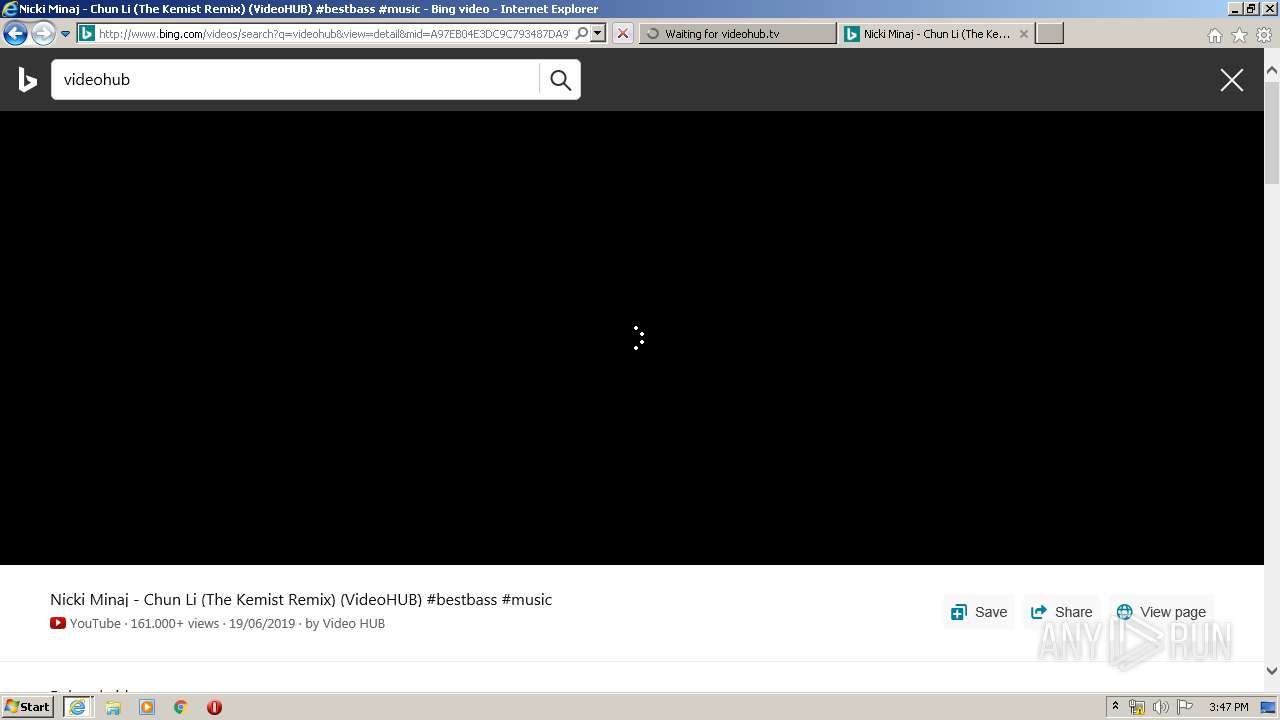Stop loading the page

pyautogui.click(x=622, y=33)
